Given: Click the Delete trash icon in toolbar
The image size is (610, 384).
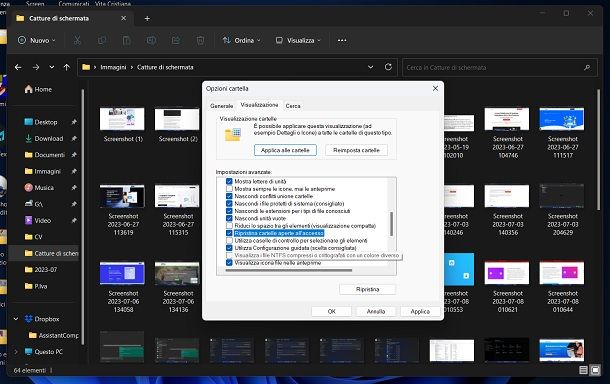Looking at the screenshot, I should 200,40.
